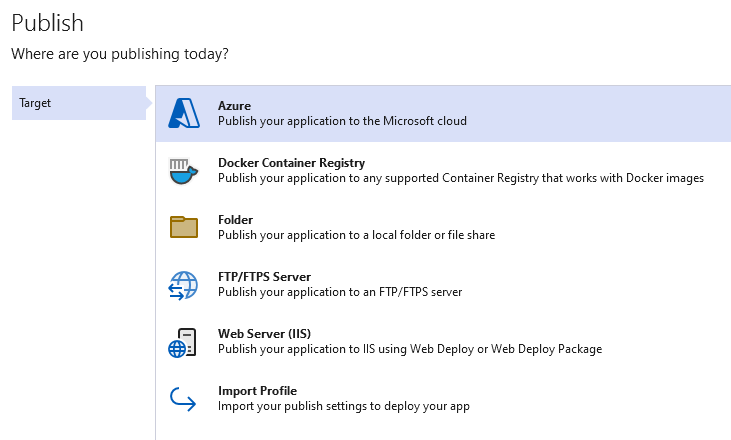Select the Target step in sidebar

coord(79,103)
